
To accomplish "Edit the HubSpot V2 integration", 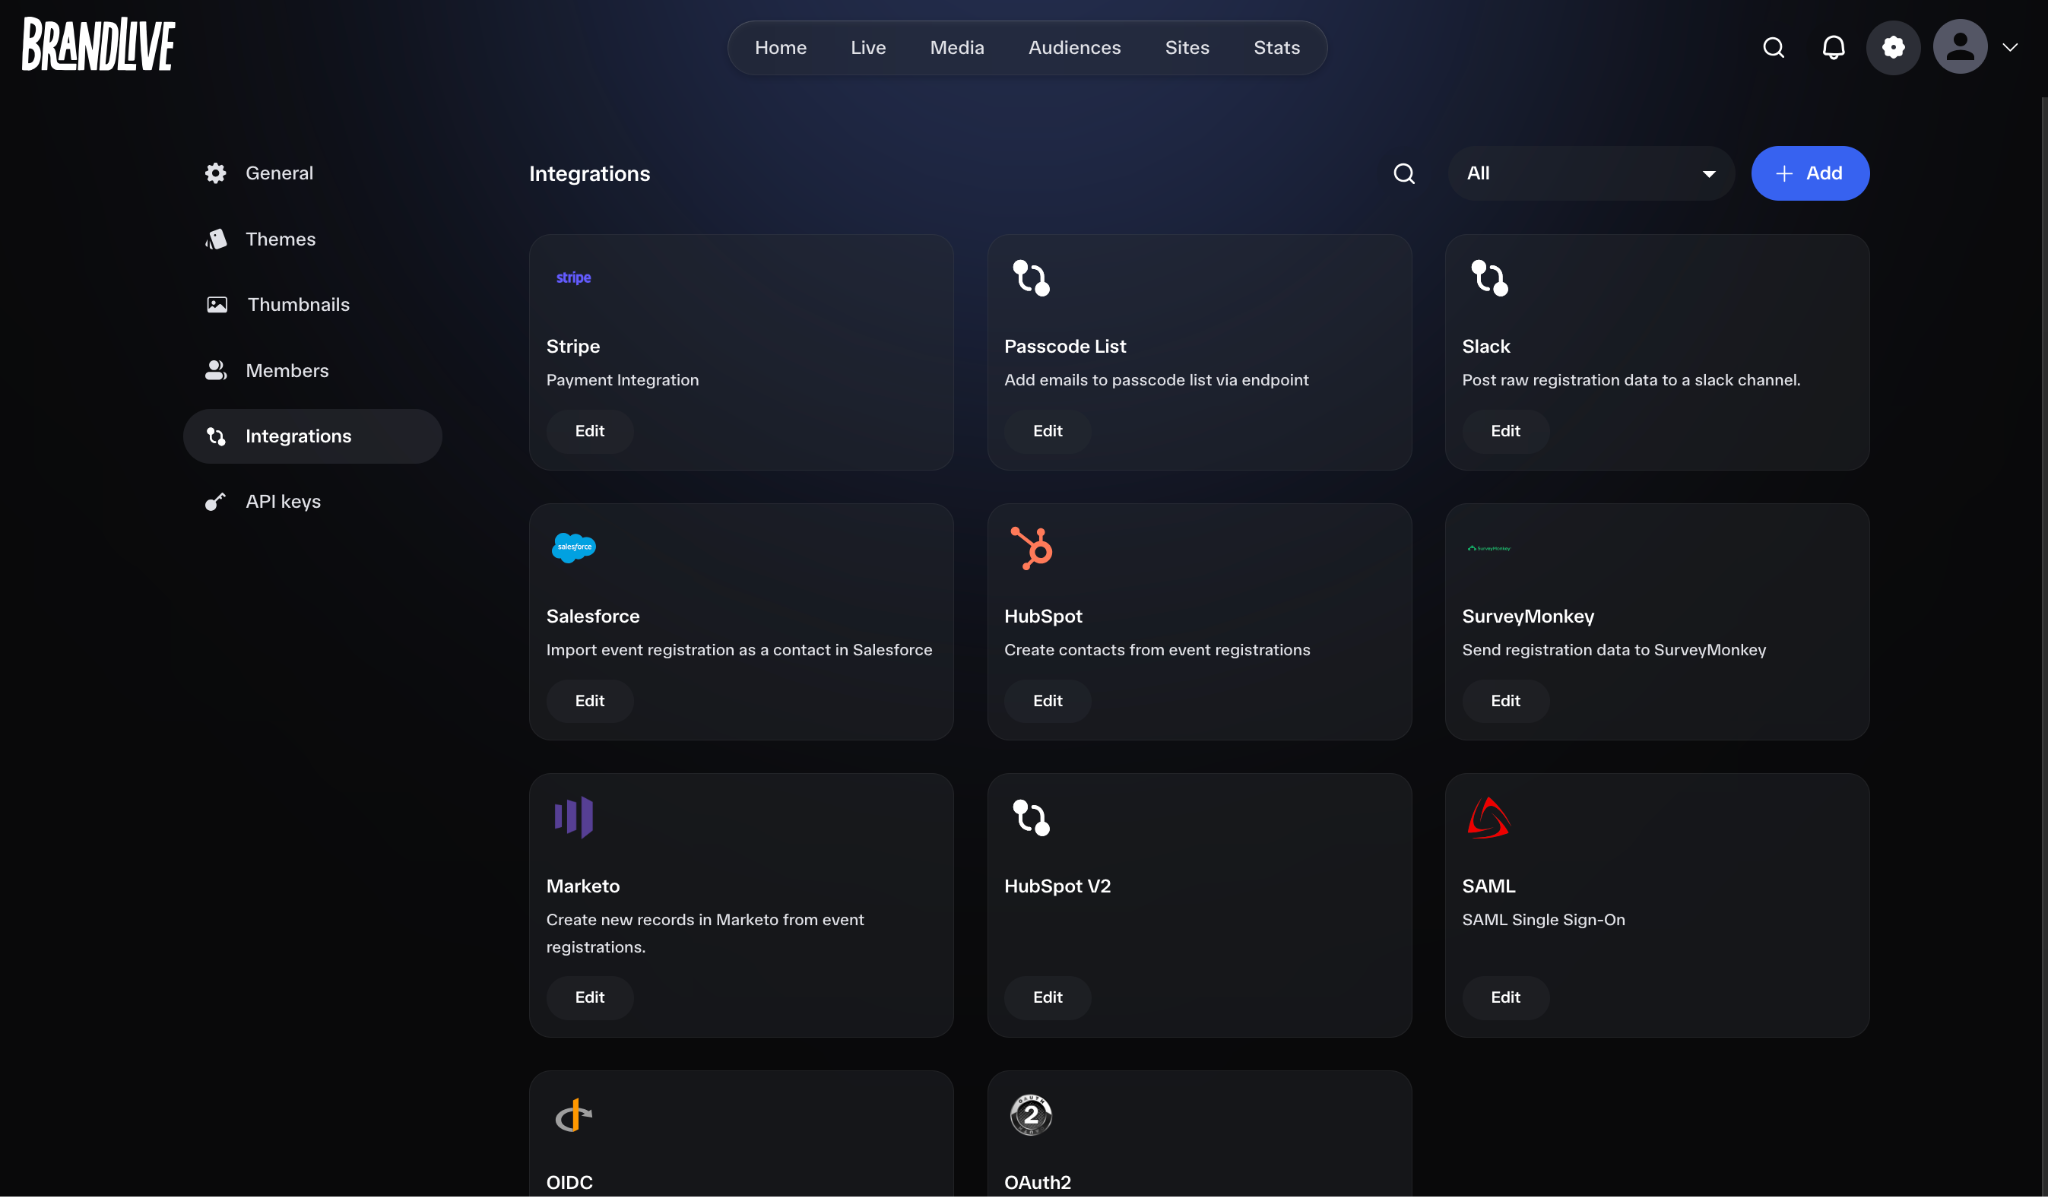I will tap(1048, 997).
